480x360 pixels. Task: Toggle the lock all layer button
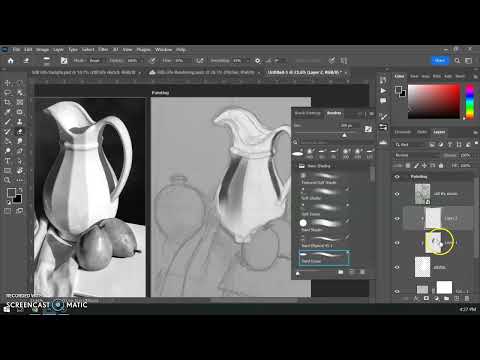tap(441, 165)
